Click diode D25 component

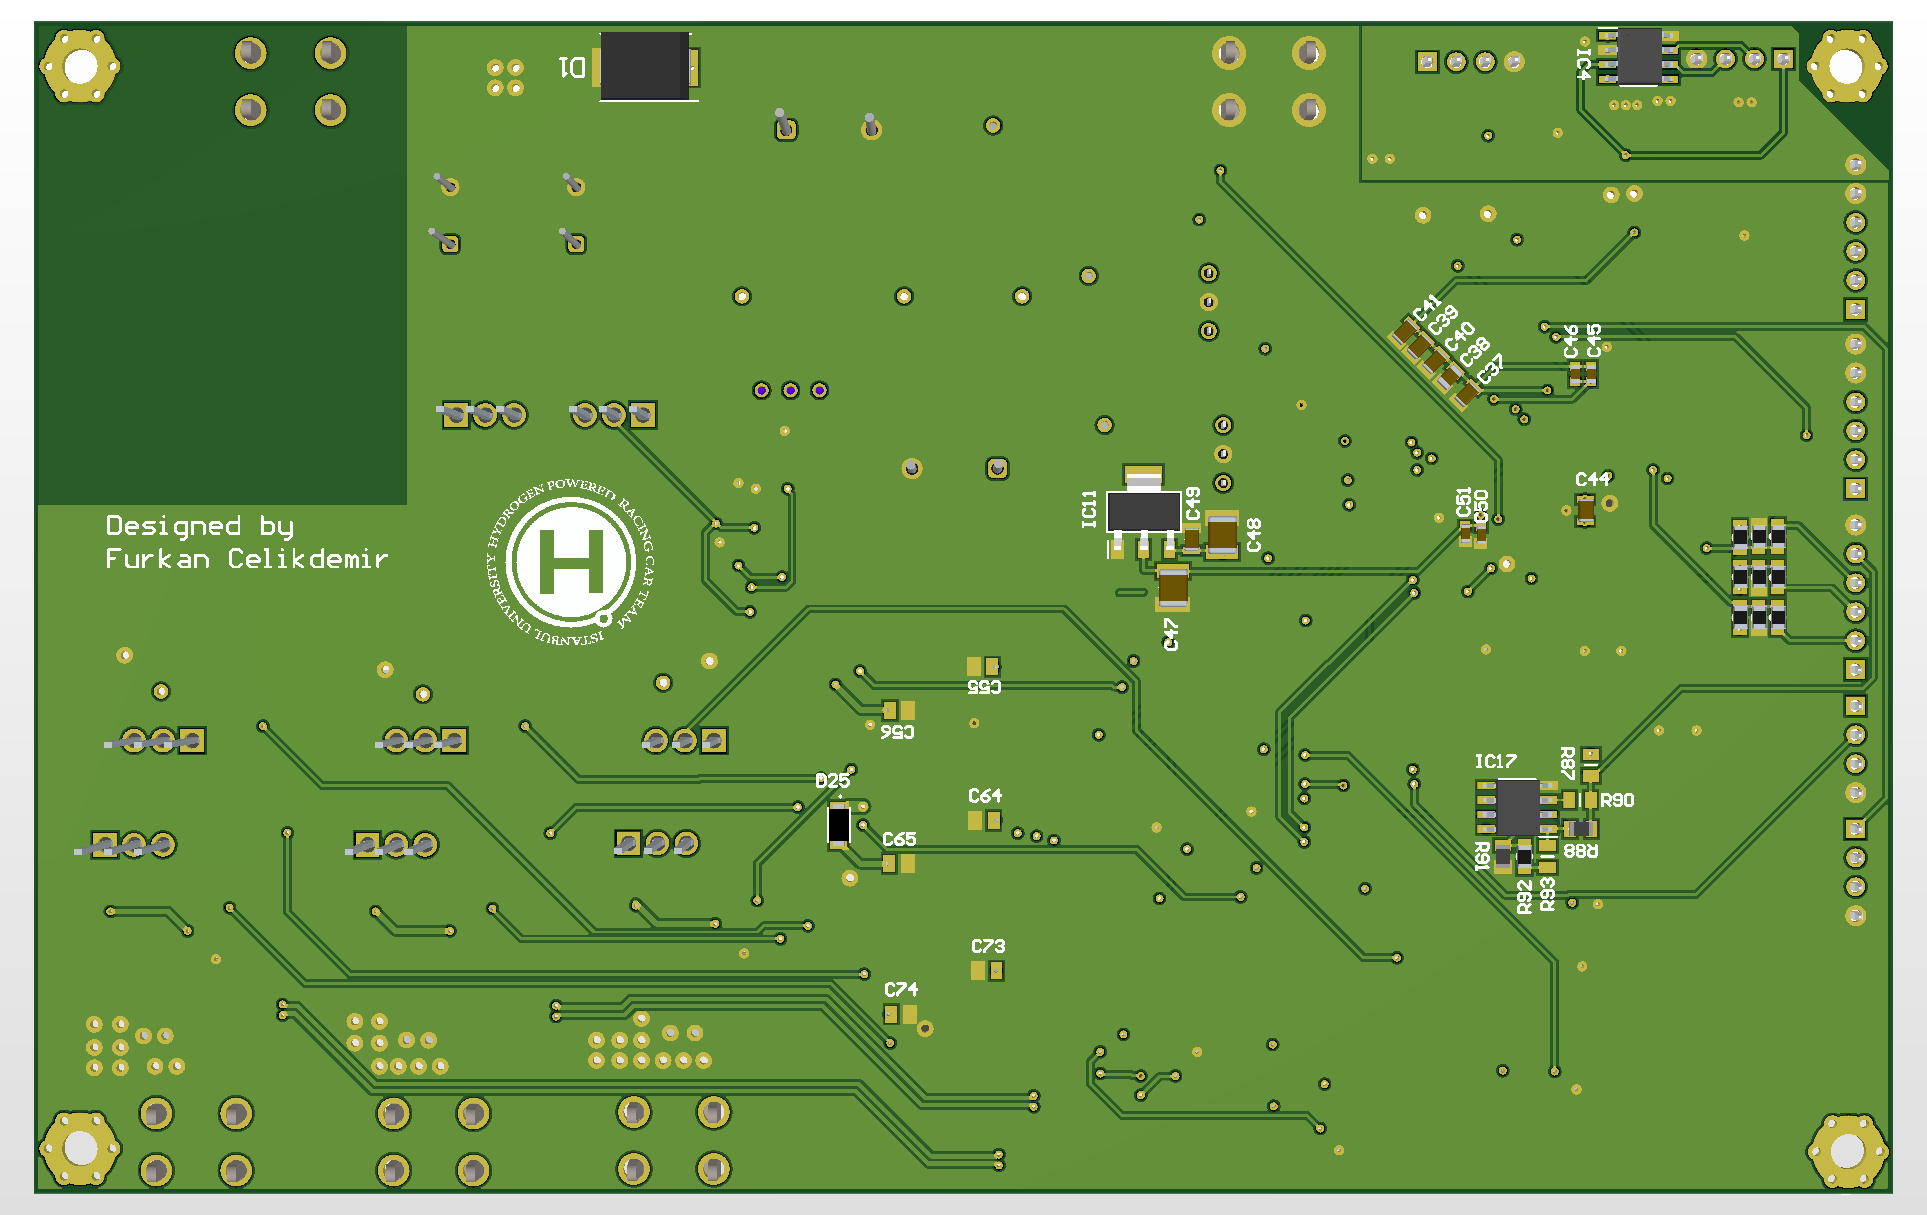[x=838, y=825]
